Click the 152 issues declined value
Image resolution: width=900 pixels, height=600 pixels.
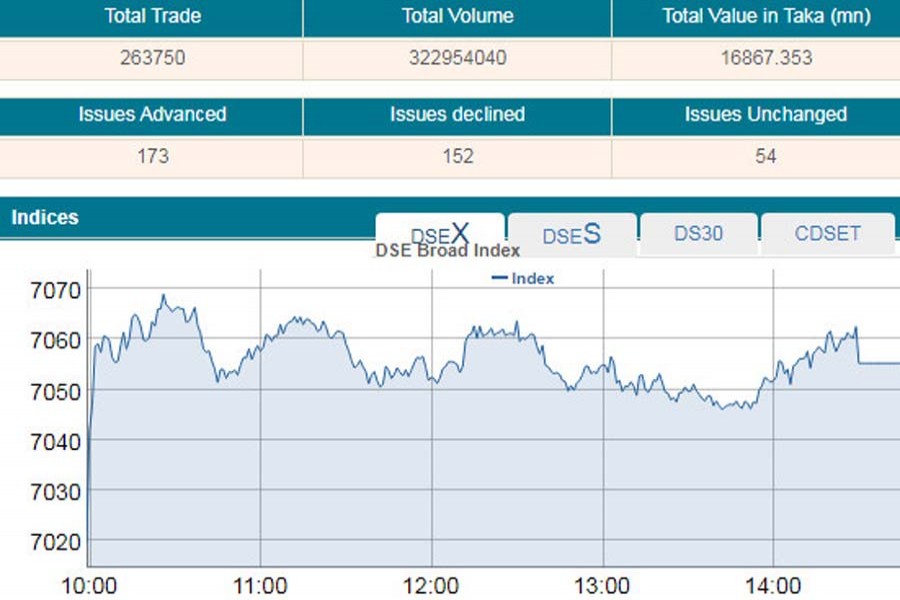point(457,156)
